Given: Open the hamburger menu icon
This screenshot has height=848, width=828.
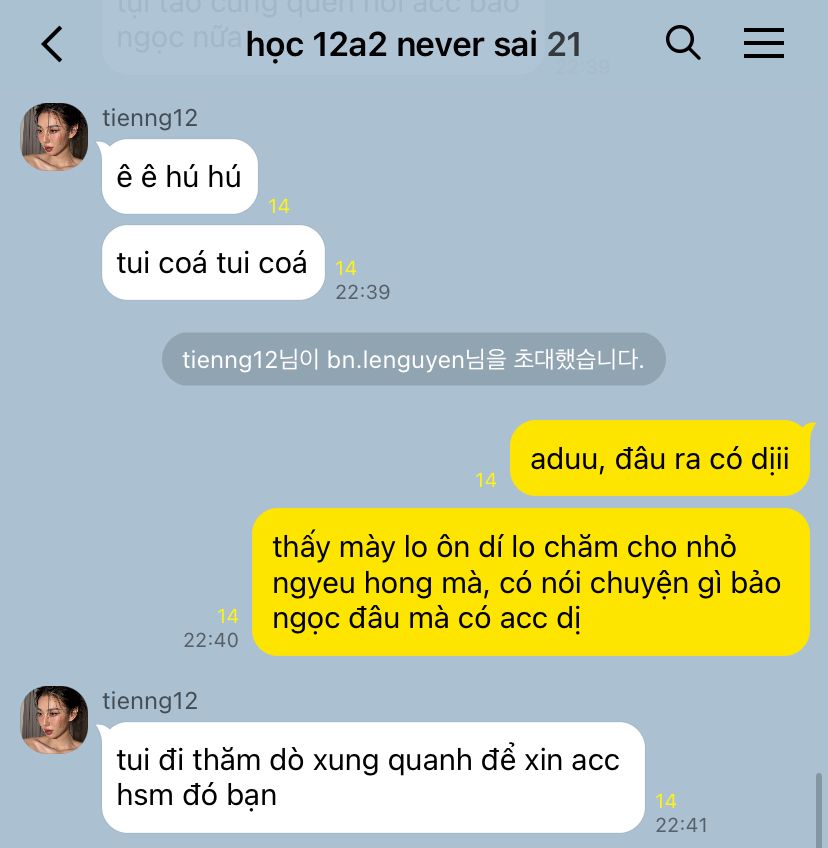Looking at the screenshot, I should (x=764, y=43).
